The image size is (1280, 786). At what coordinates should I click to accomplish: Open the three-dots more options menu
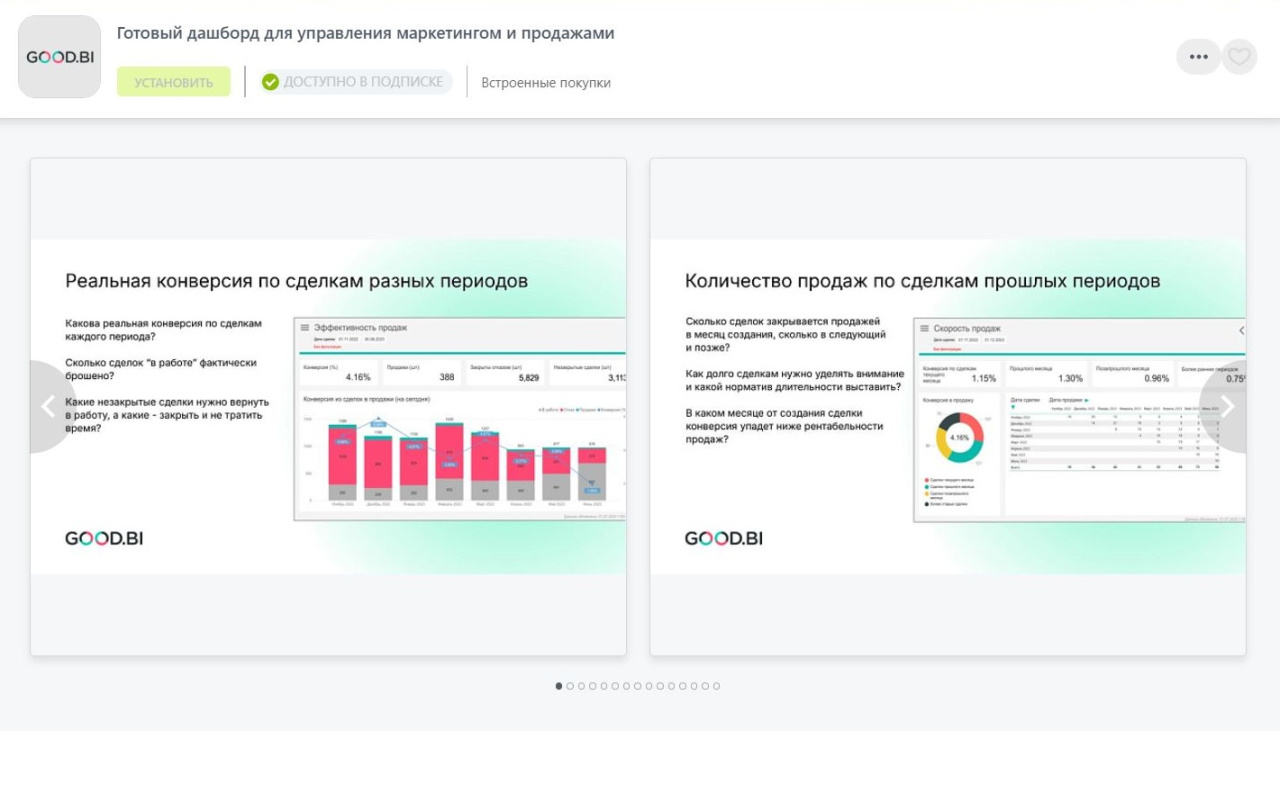coord(1198,57)
